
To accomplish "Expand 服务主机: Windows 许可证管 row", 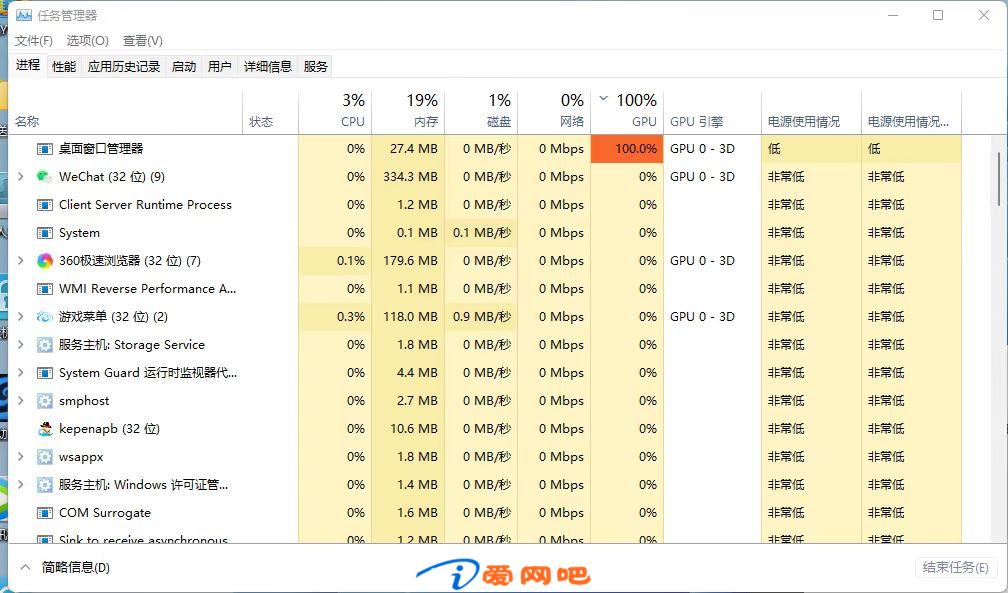I will 21,485.
